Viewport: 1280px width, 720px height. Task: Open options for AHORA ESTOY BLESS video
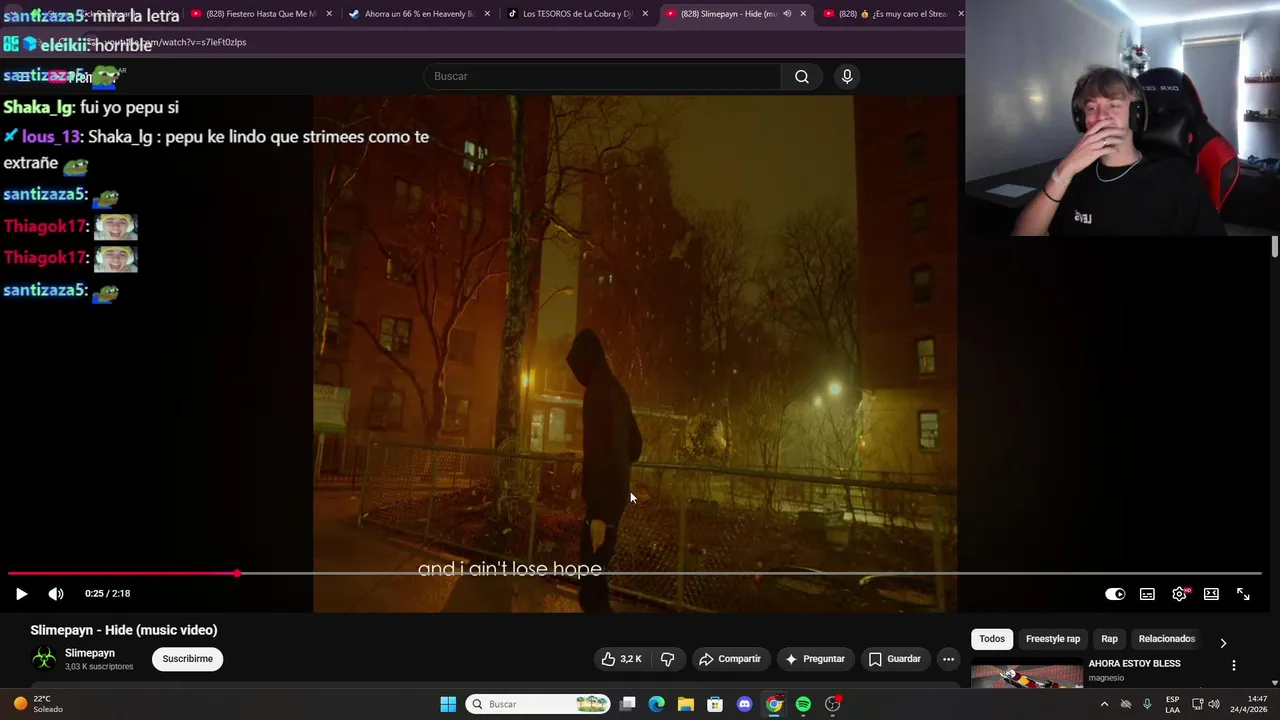click(x=1233, y=665)
